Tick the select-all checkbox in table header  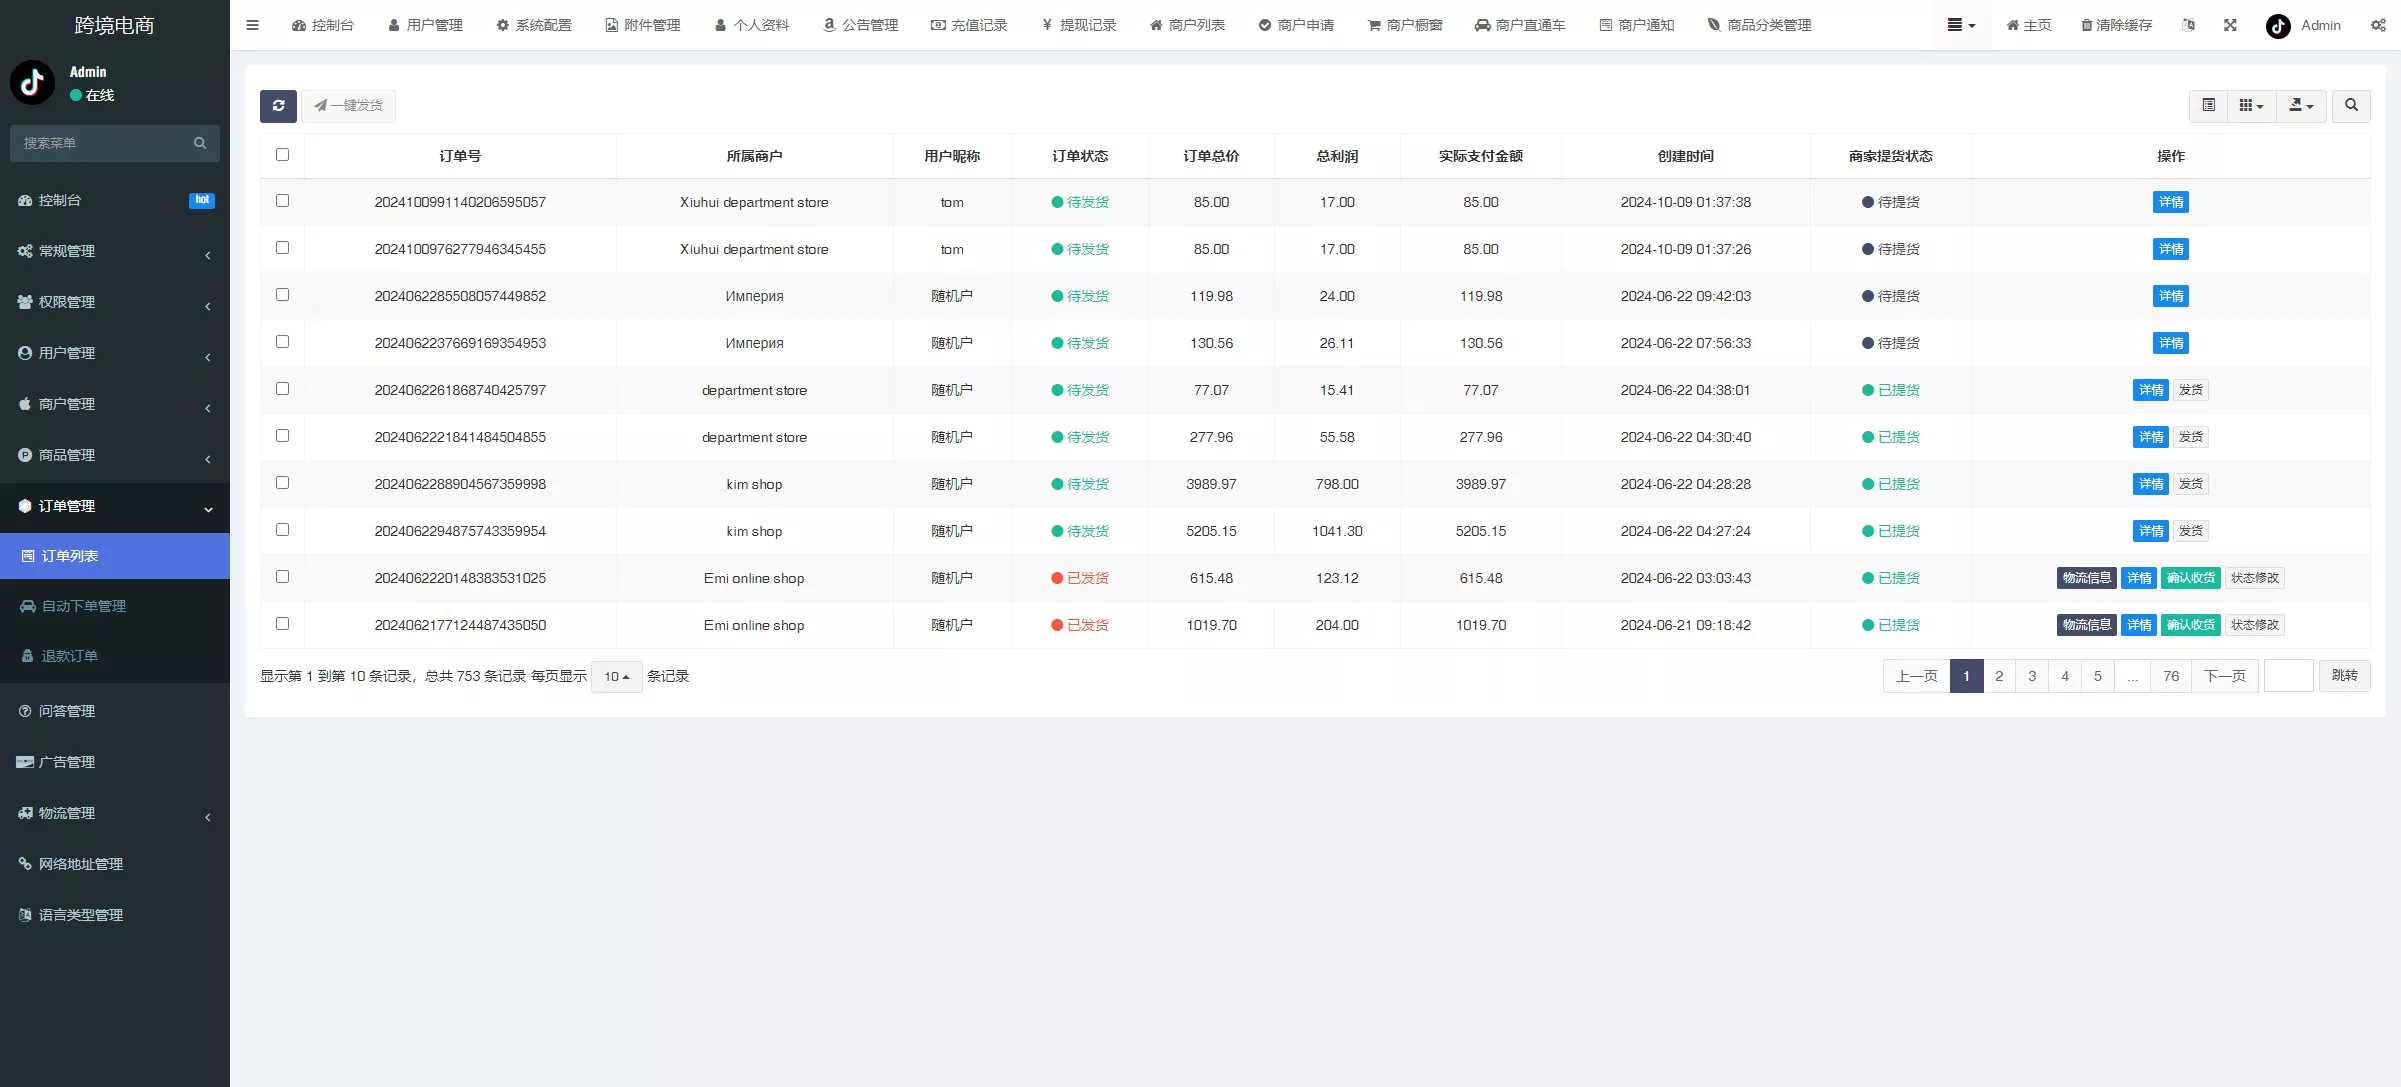pos(282,155)
